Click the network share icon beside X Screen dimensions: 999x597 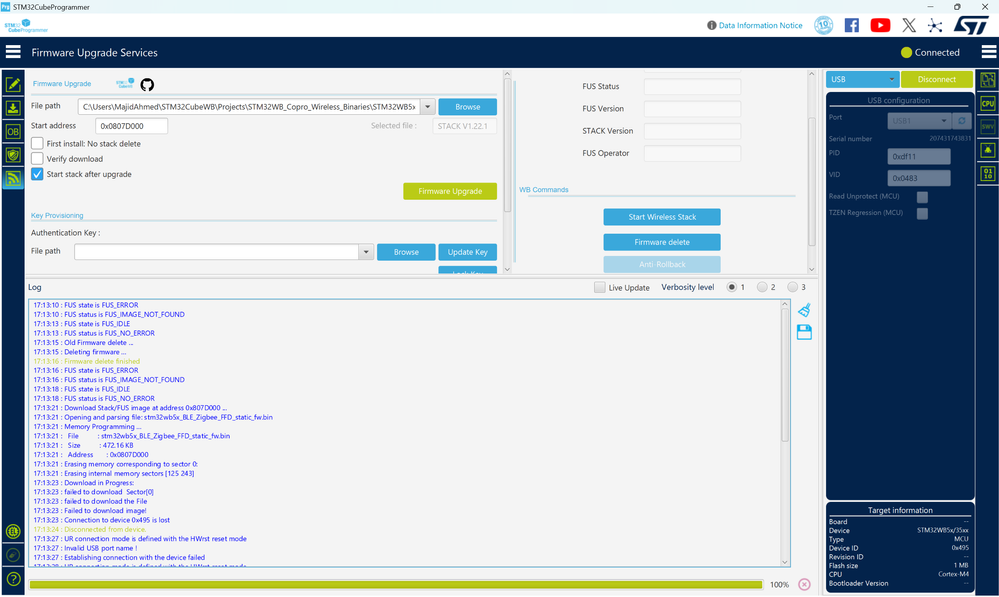click(x=935, y=25)
